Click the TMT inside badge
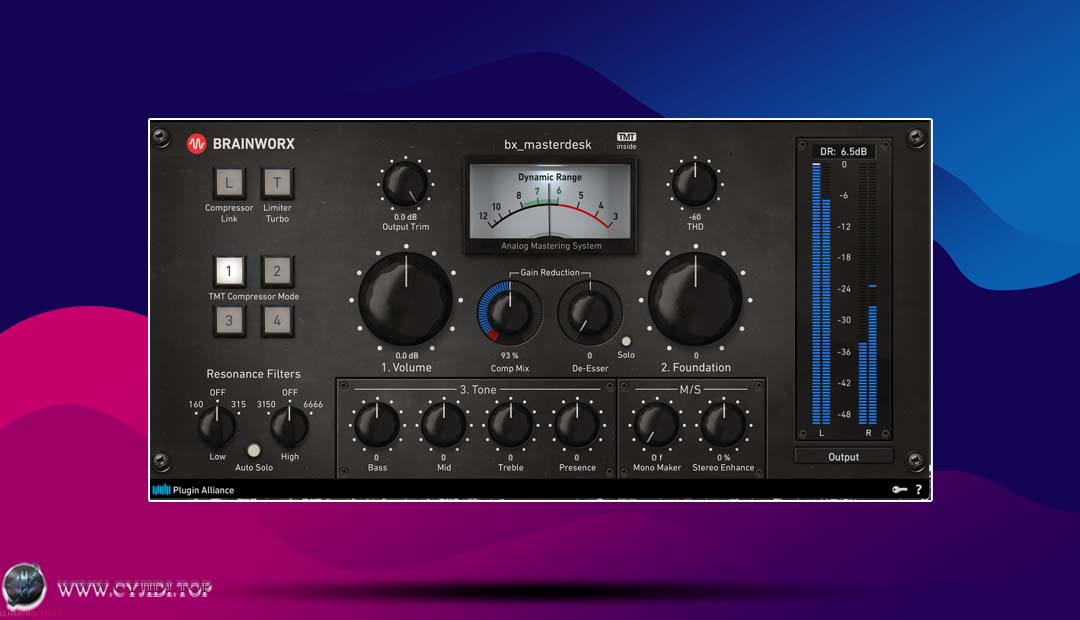 626,141
